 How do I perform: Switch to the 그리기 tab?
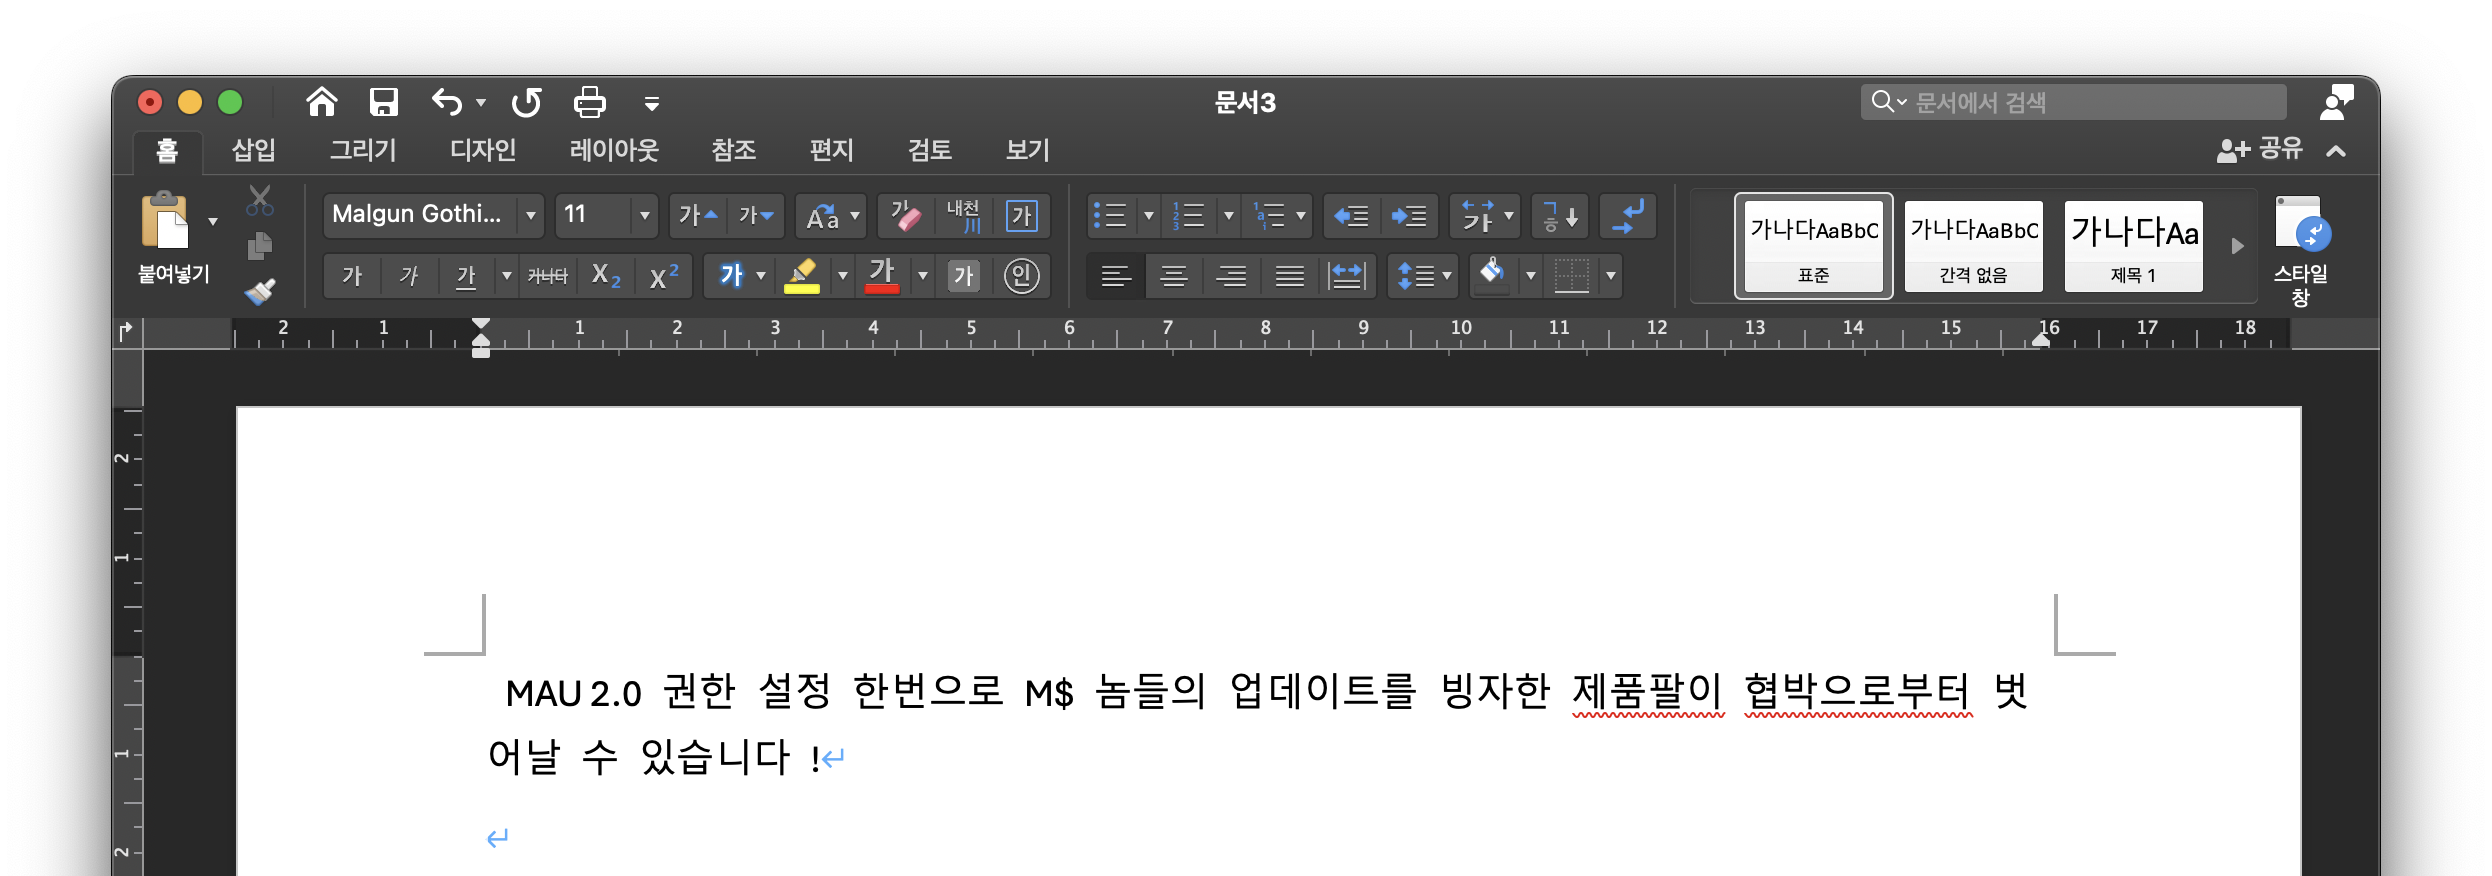coord(363,150)
